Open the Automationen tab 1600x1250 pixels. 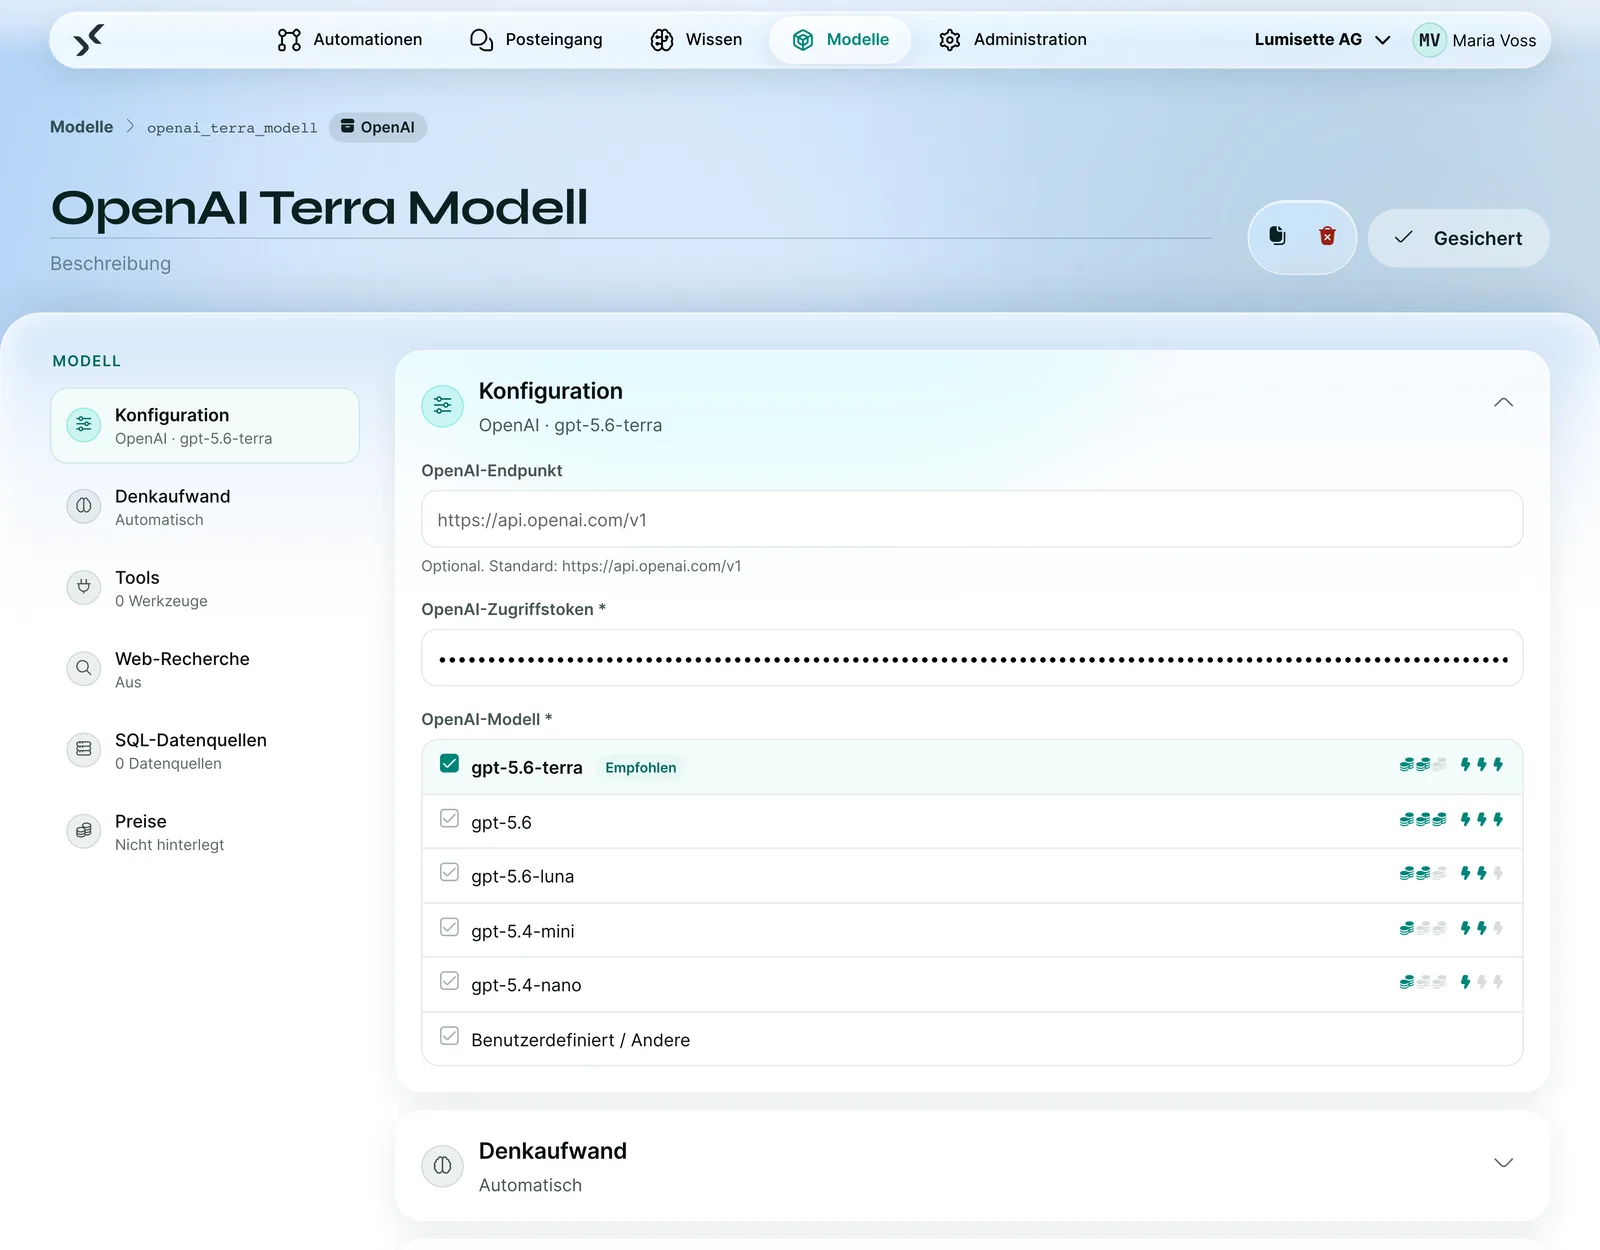point(349,40)
